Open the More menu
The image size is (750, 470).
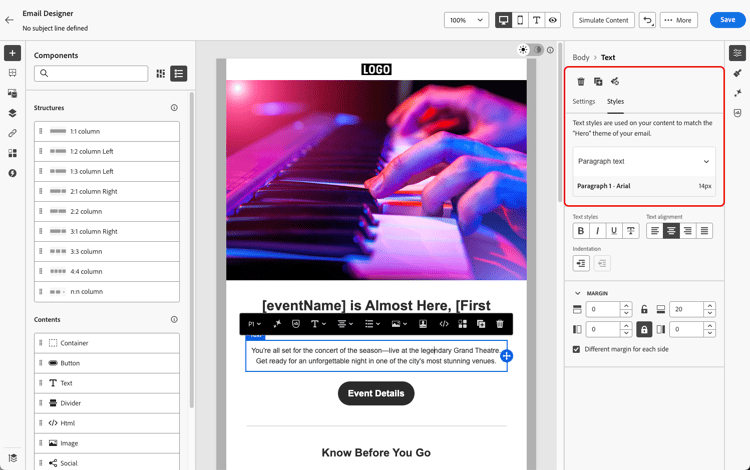point(678,20)
